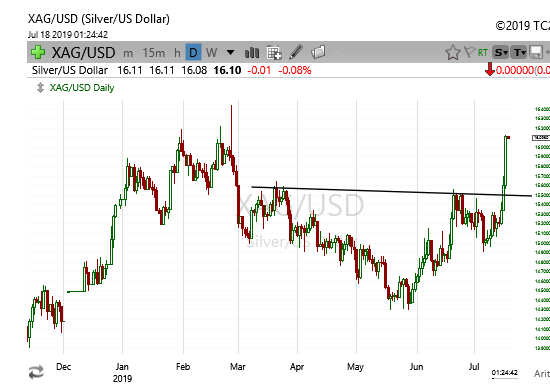Click the Silver/US Dollar name text

[70, 70]
